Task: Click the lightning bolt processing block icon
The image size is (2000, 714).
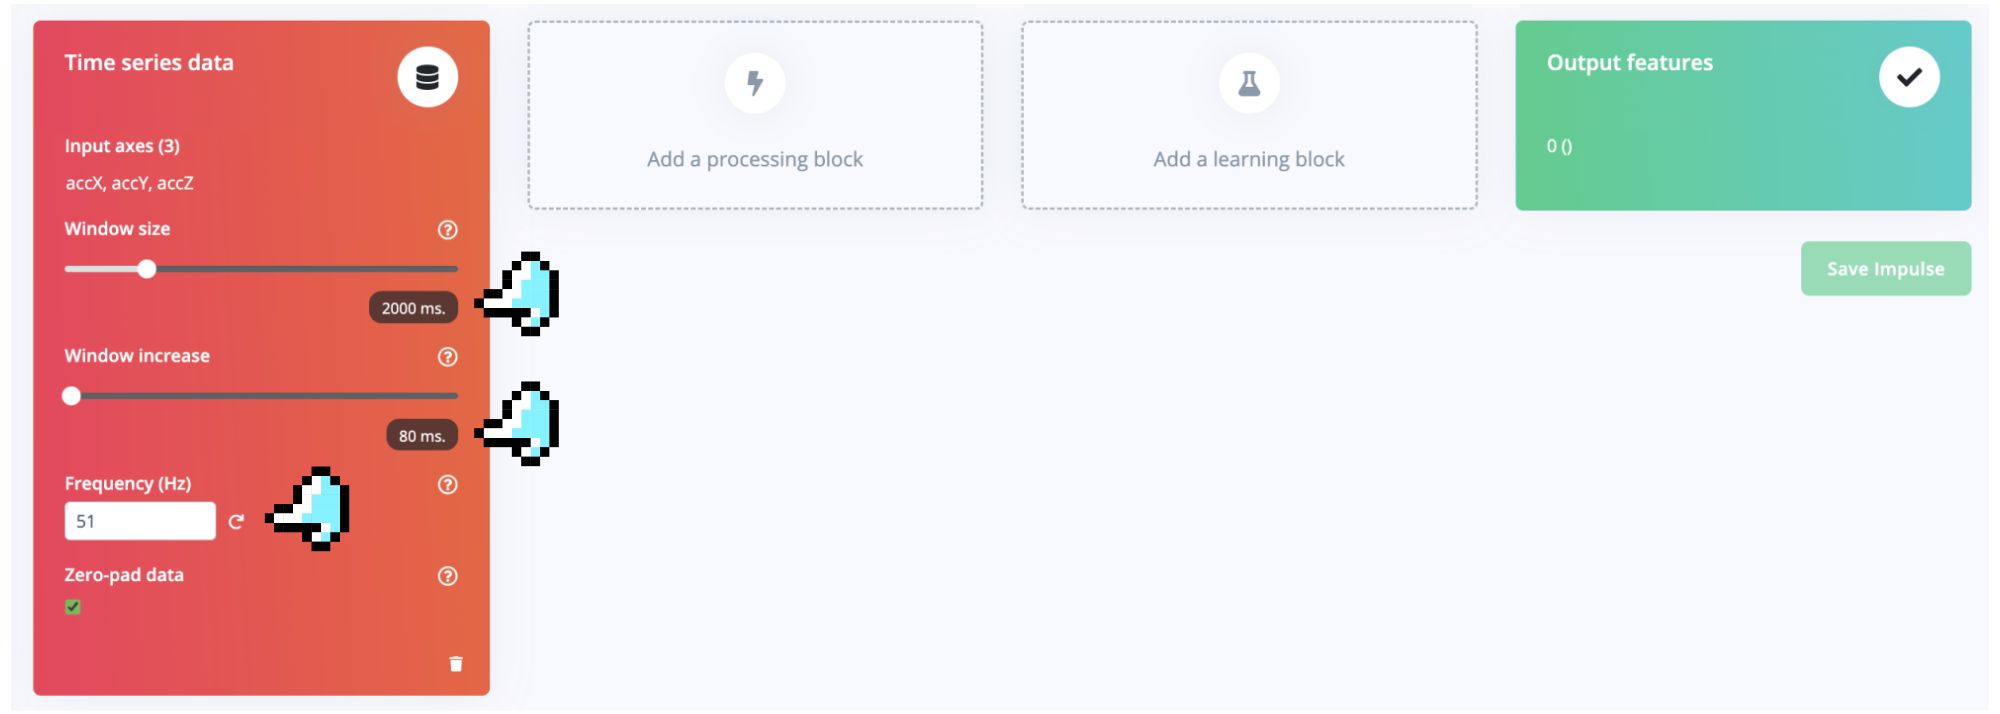Action: pos(755,83)
